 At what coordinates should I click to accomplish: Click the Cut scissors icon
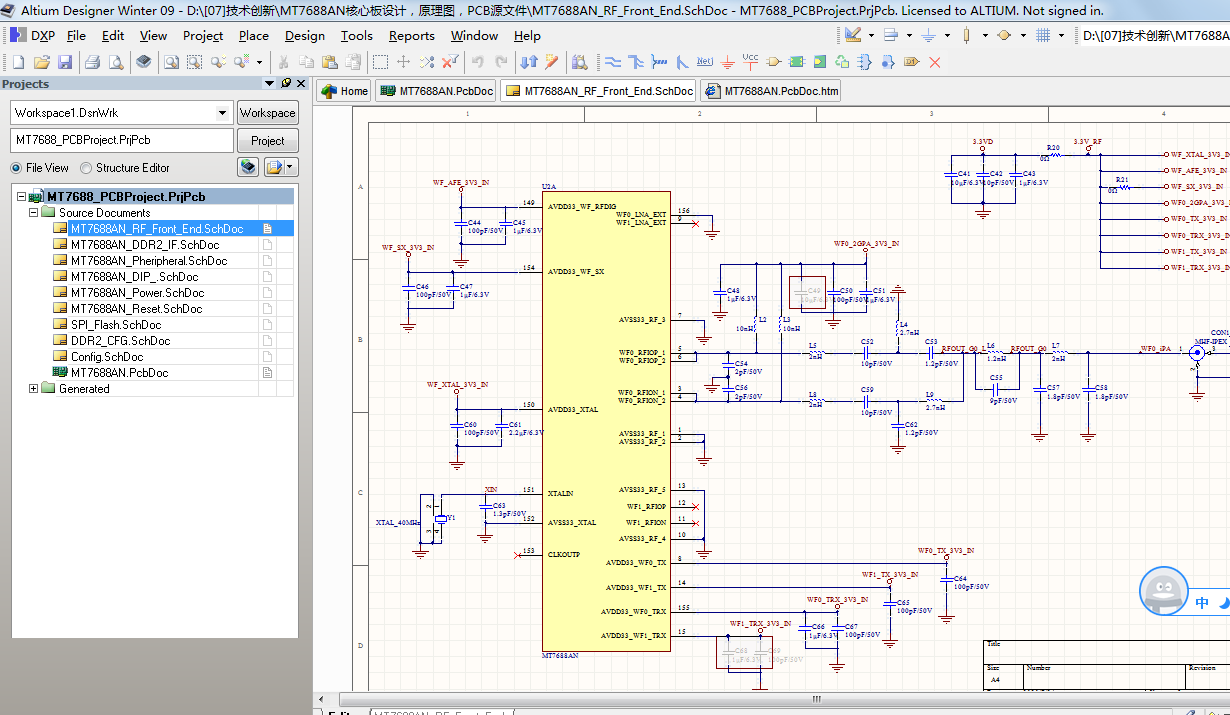pyautogui.click(x=283, y=62)
